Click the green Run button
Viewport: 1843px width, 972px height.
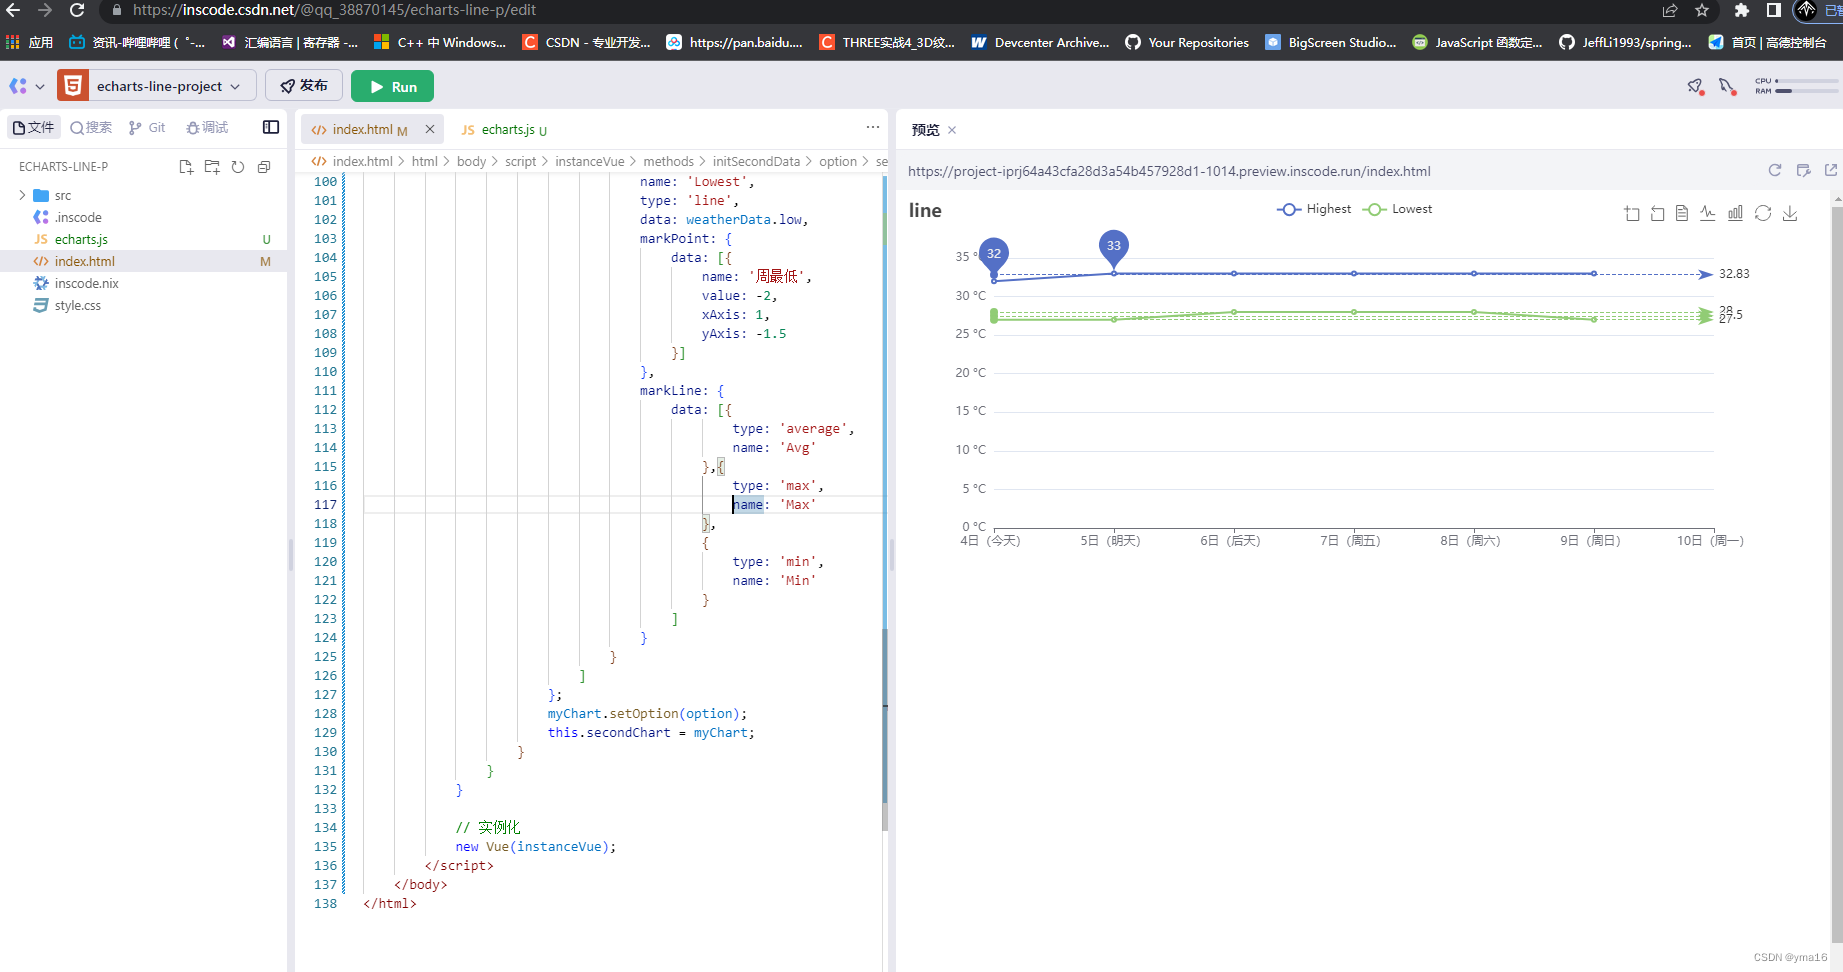pyautogui.click(x=392, y=86)
